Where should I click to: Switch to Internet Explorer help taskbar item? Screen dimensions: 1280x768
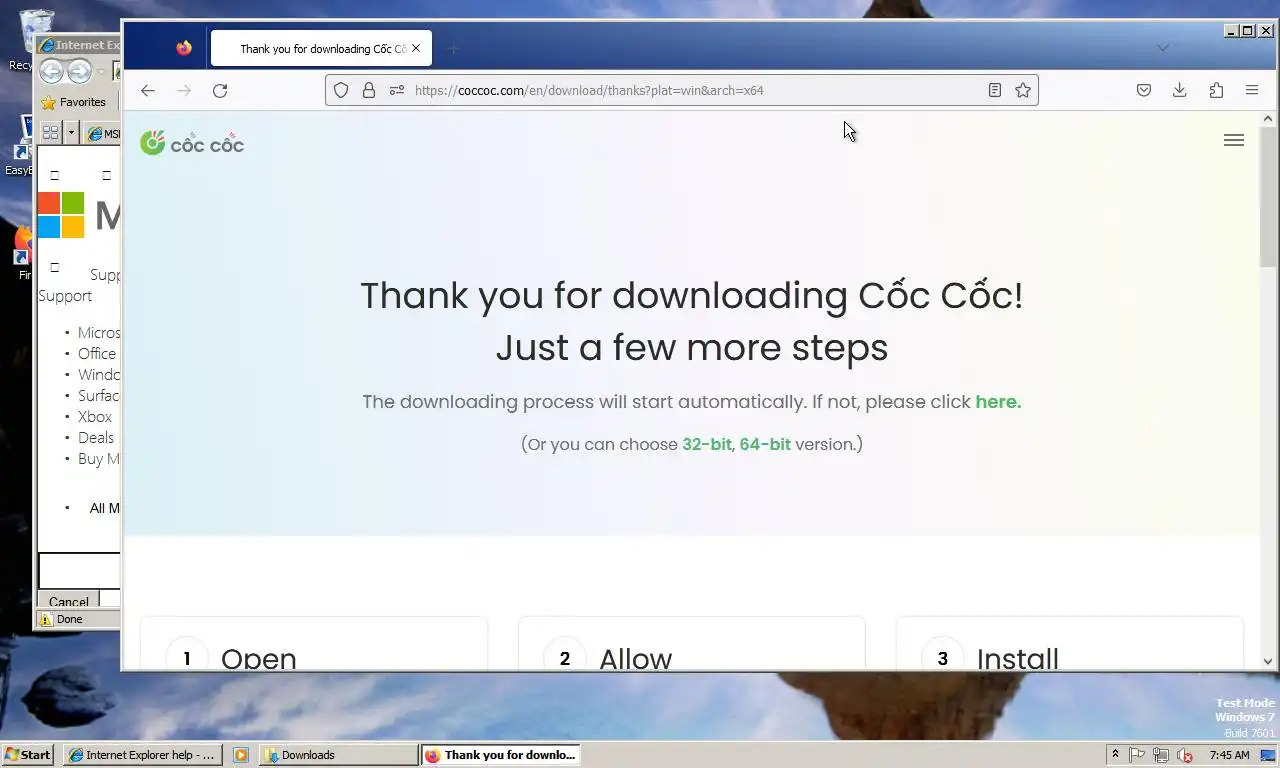pyautogui.click(x=141, y=755)
